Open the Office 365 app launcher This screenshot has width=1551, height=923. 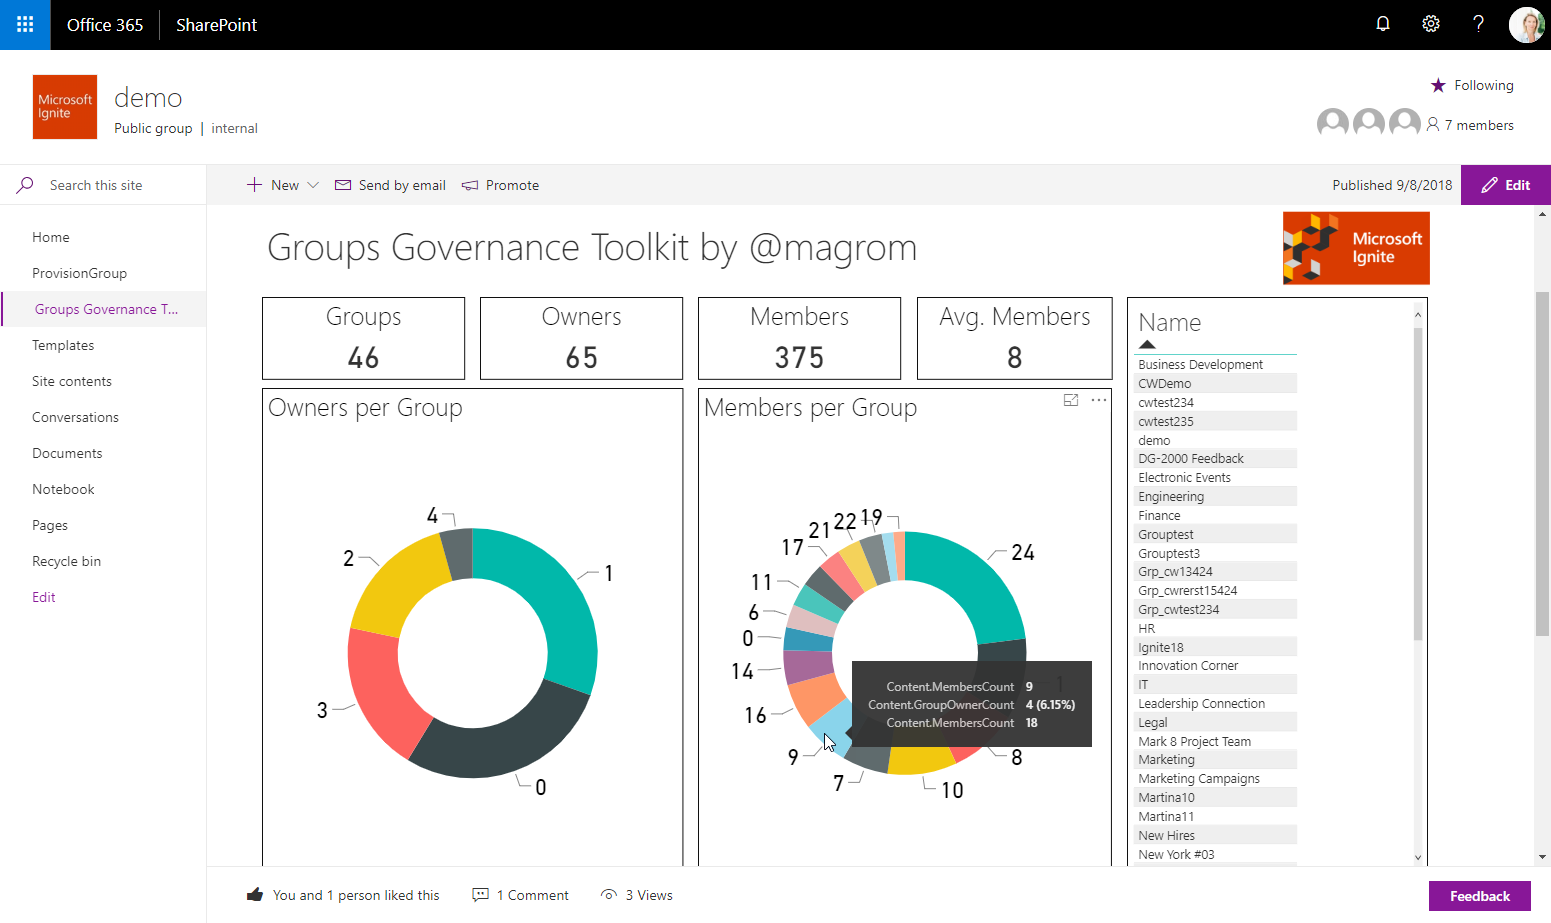[25, 25]
